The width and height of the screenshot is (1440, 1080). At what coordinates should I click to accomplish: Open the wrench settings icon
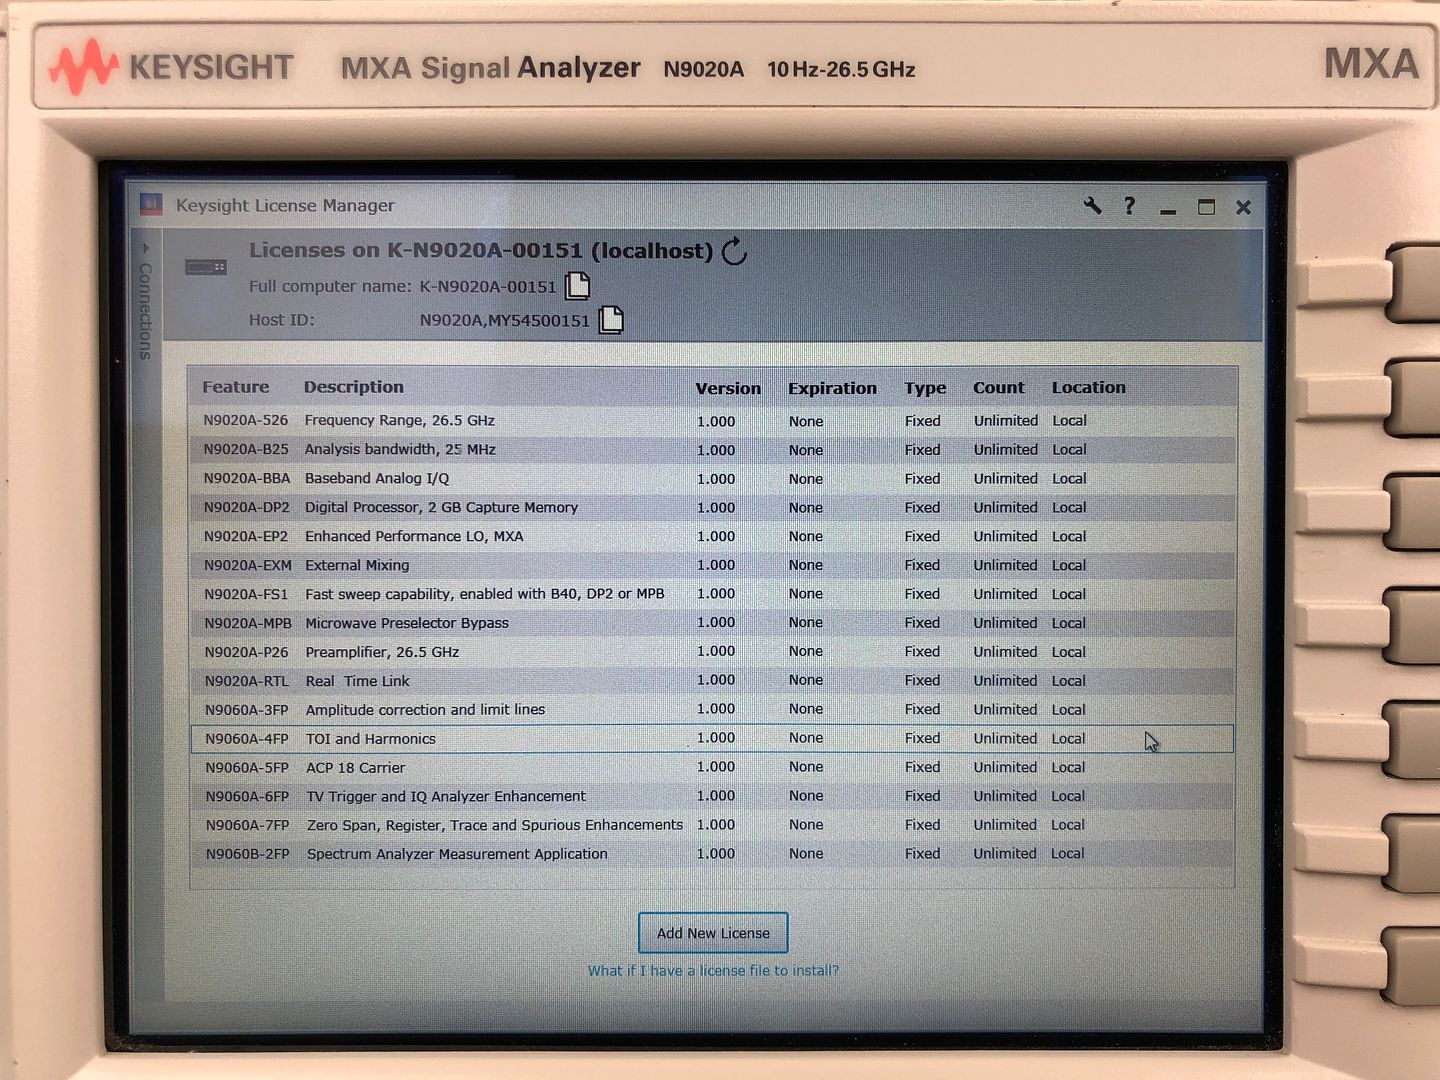pyautogui.click(x=1092, y=205)
